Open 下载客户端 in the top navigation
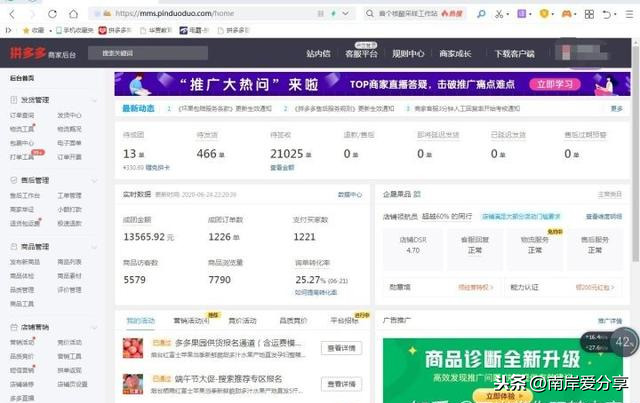Screen dimensions: 640x403 (x=514, y=53)
